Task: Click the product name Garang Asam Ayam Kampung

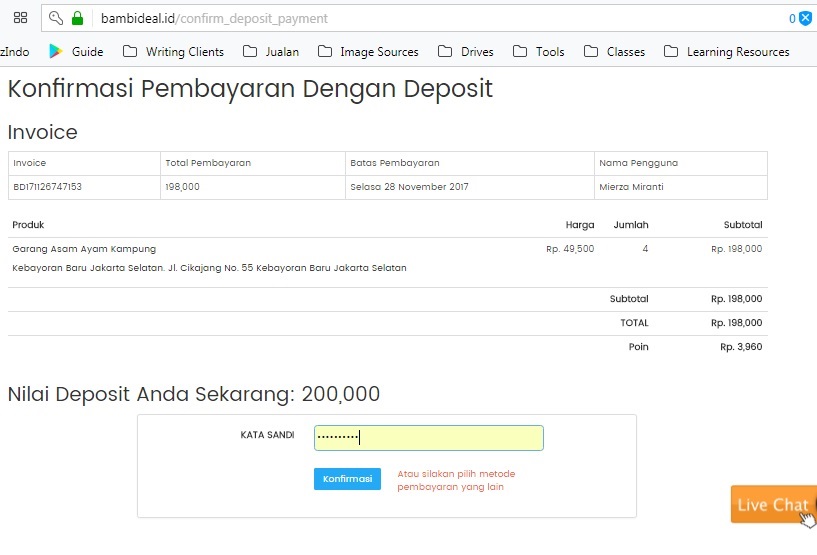Action: (x=84, y=249)
